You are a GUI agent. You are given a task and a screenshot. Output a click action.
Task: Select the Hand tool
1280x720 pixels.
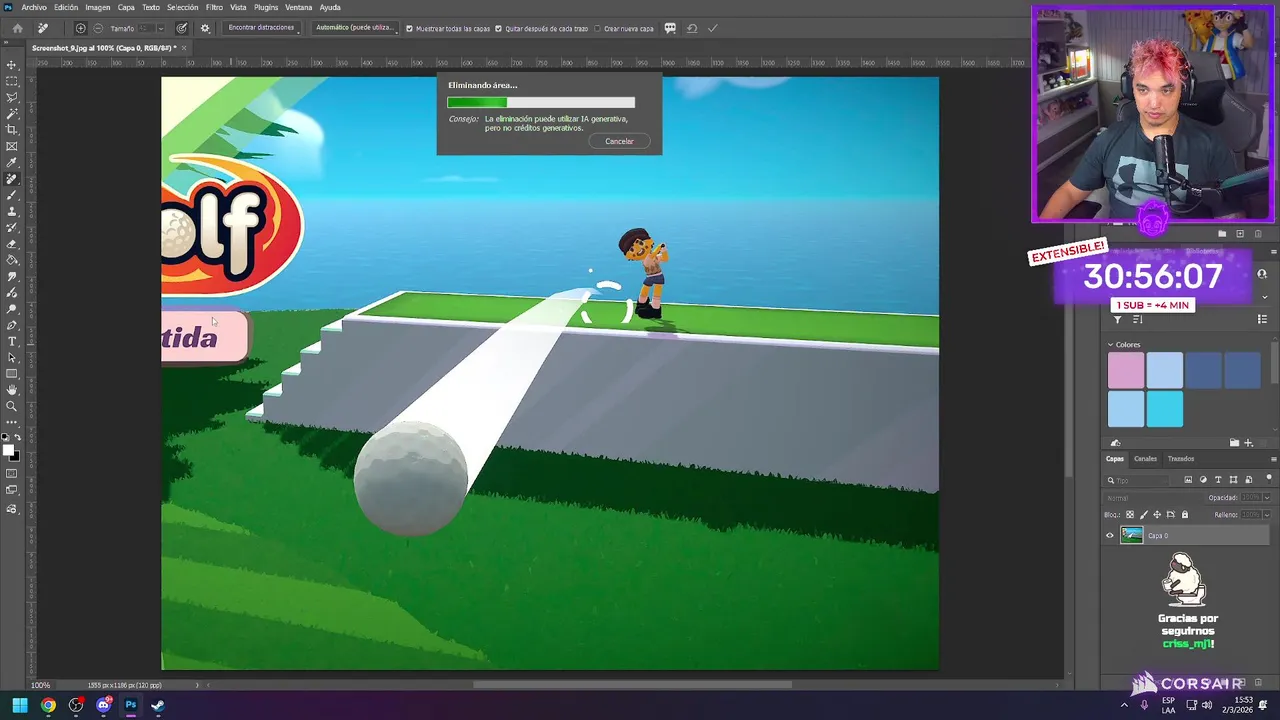(12, 390)
